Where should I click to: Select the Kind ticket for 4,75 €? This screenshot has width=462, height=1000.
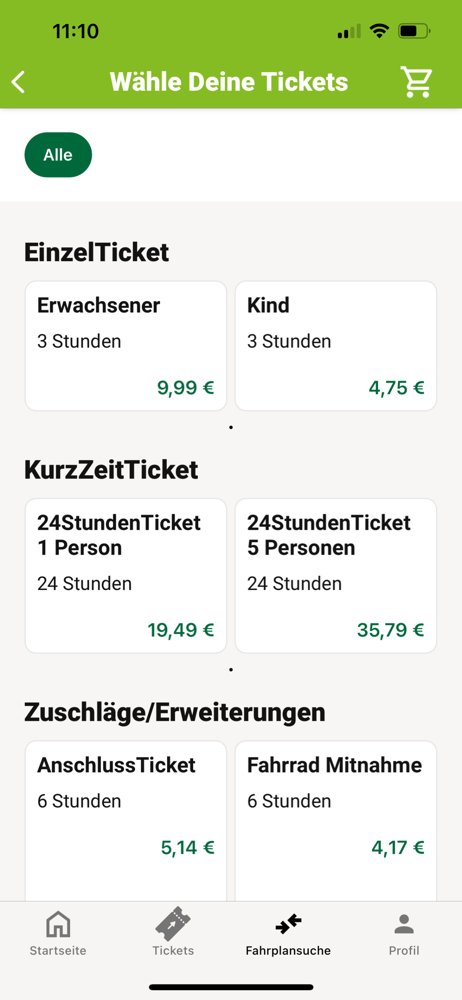[336, 346]
